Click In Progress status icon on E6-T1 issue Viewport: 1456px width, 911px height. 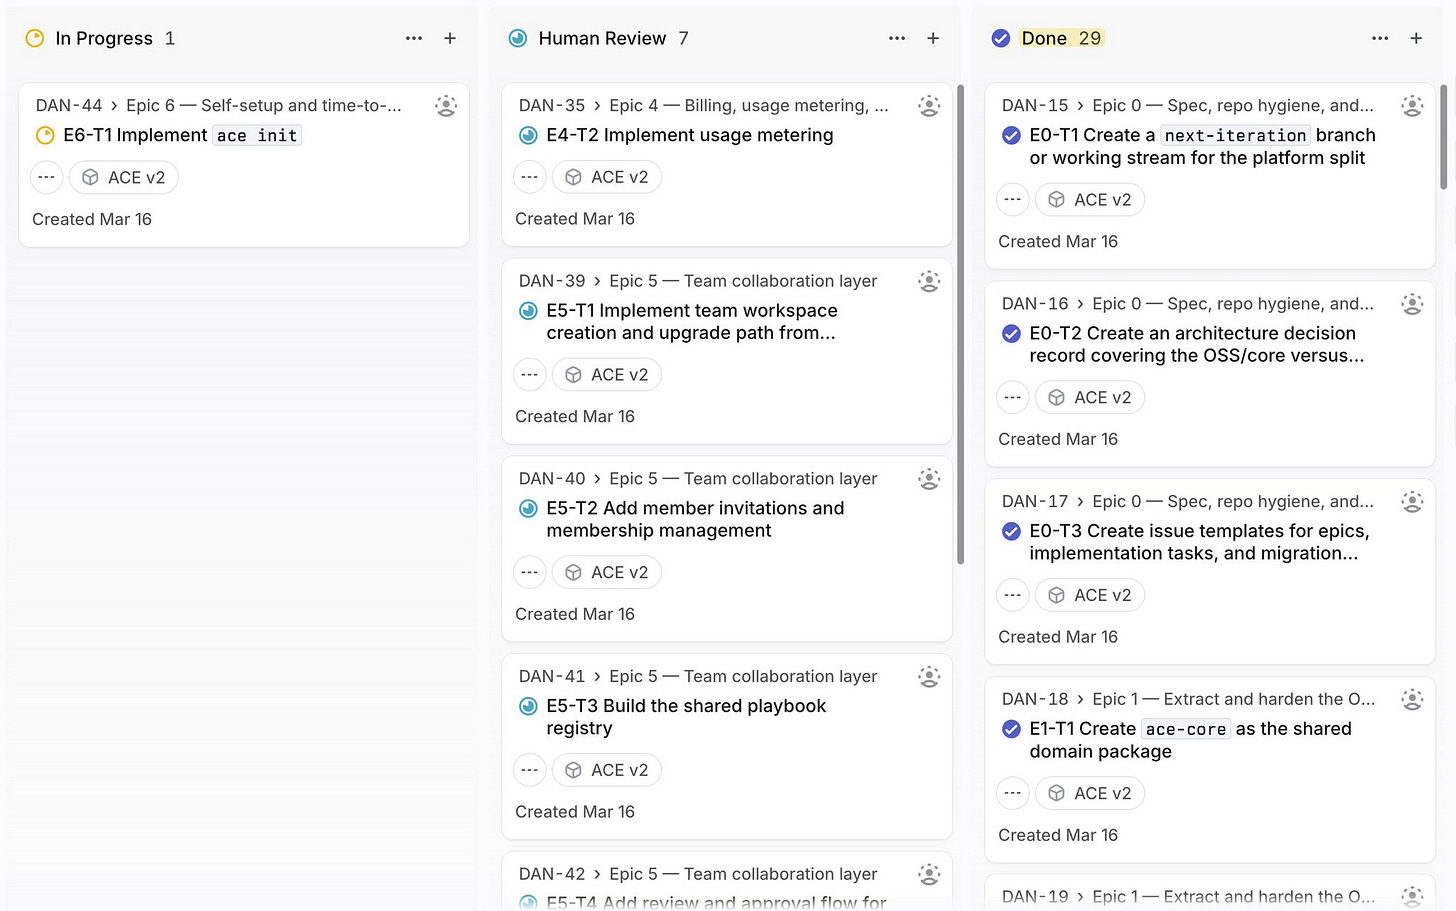click(45, 135)
